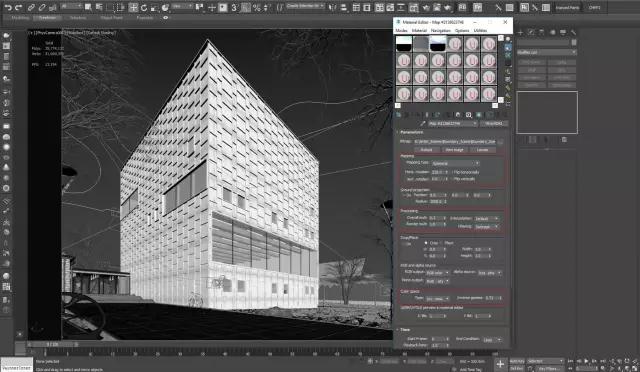Image resolution: width=640 pixels, height=372 pixels.
Task: Click the Undo arrow in main toolbar
Action: click(8, 7)
